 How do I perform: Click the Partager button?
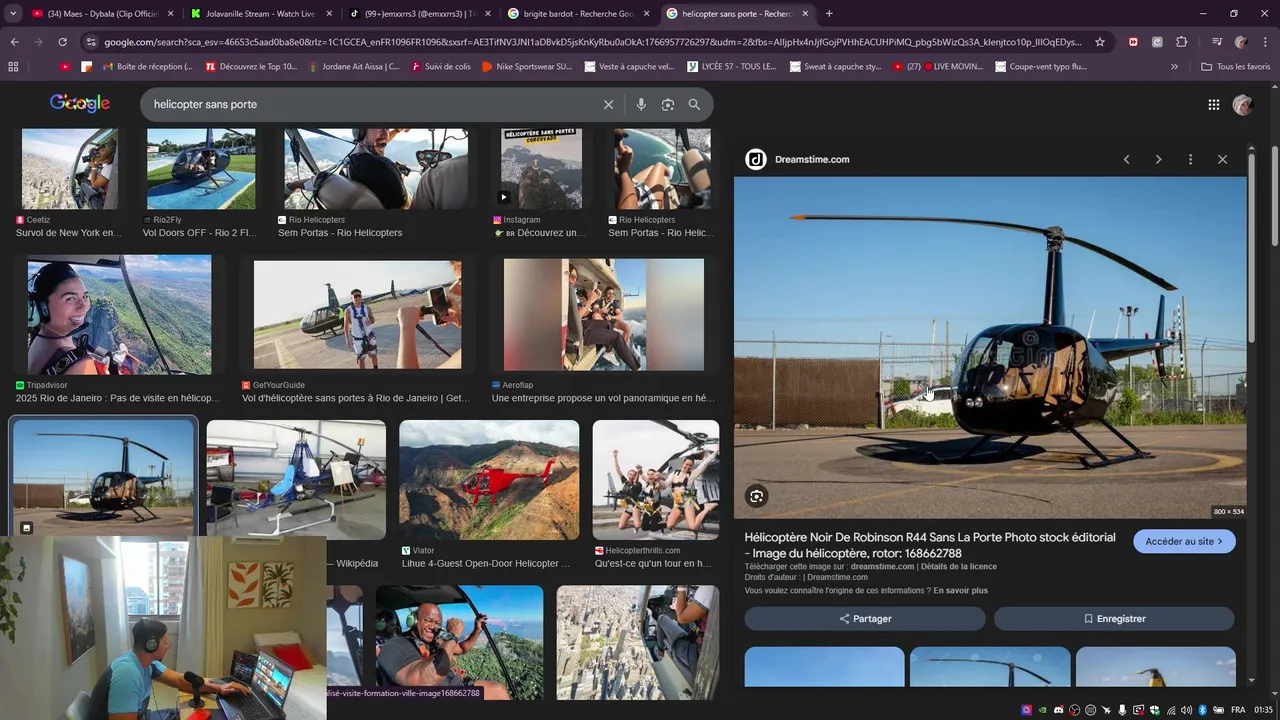pos(865,619)
